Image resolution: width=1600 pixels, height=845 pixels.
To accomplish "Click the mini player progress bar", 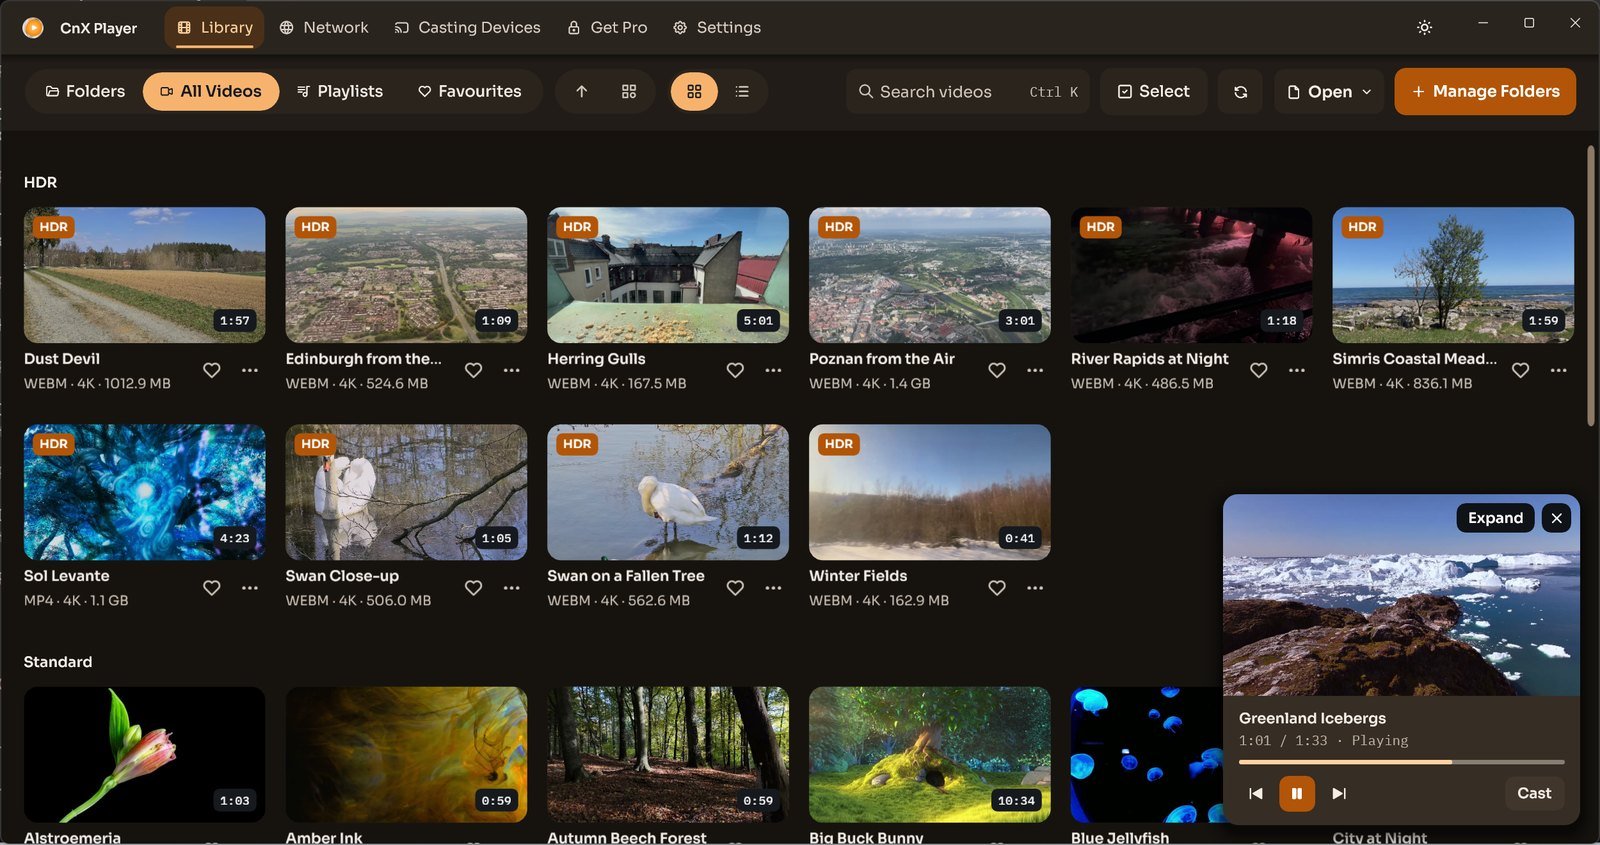I will pyautogui.click(x=1401, y=762).
